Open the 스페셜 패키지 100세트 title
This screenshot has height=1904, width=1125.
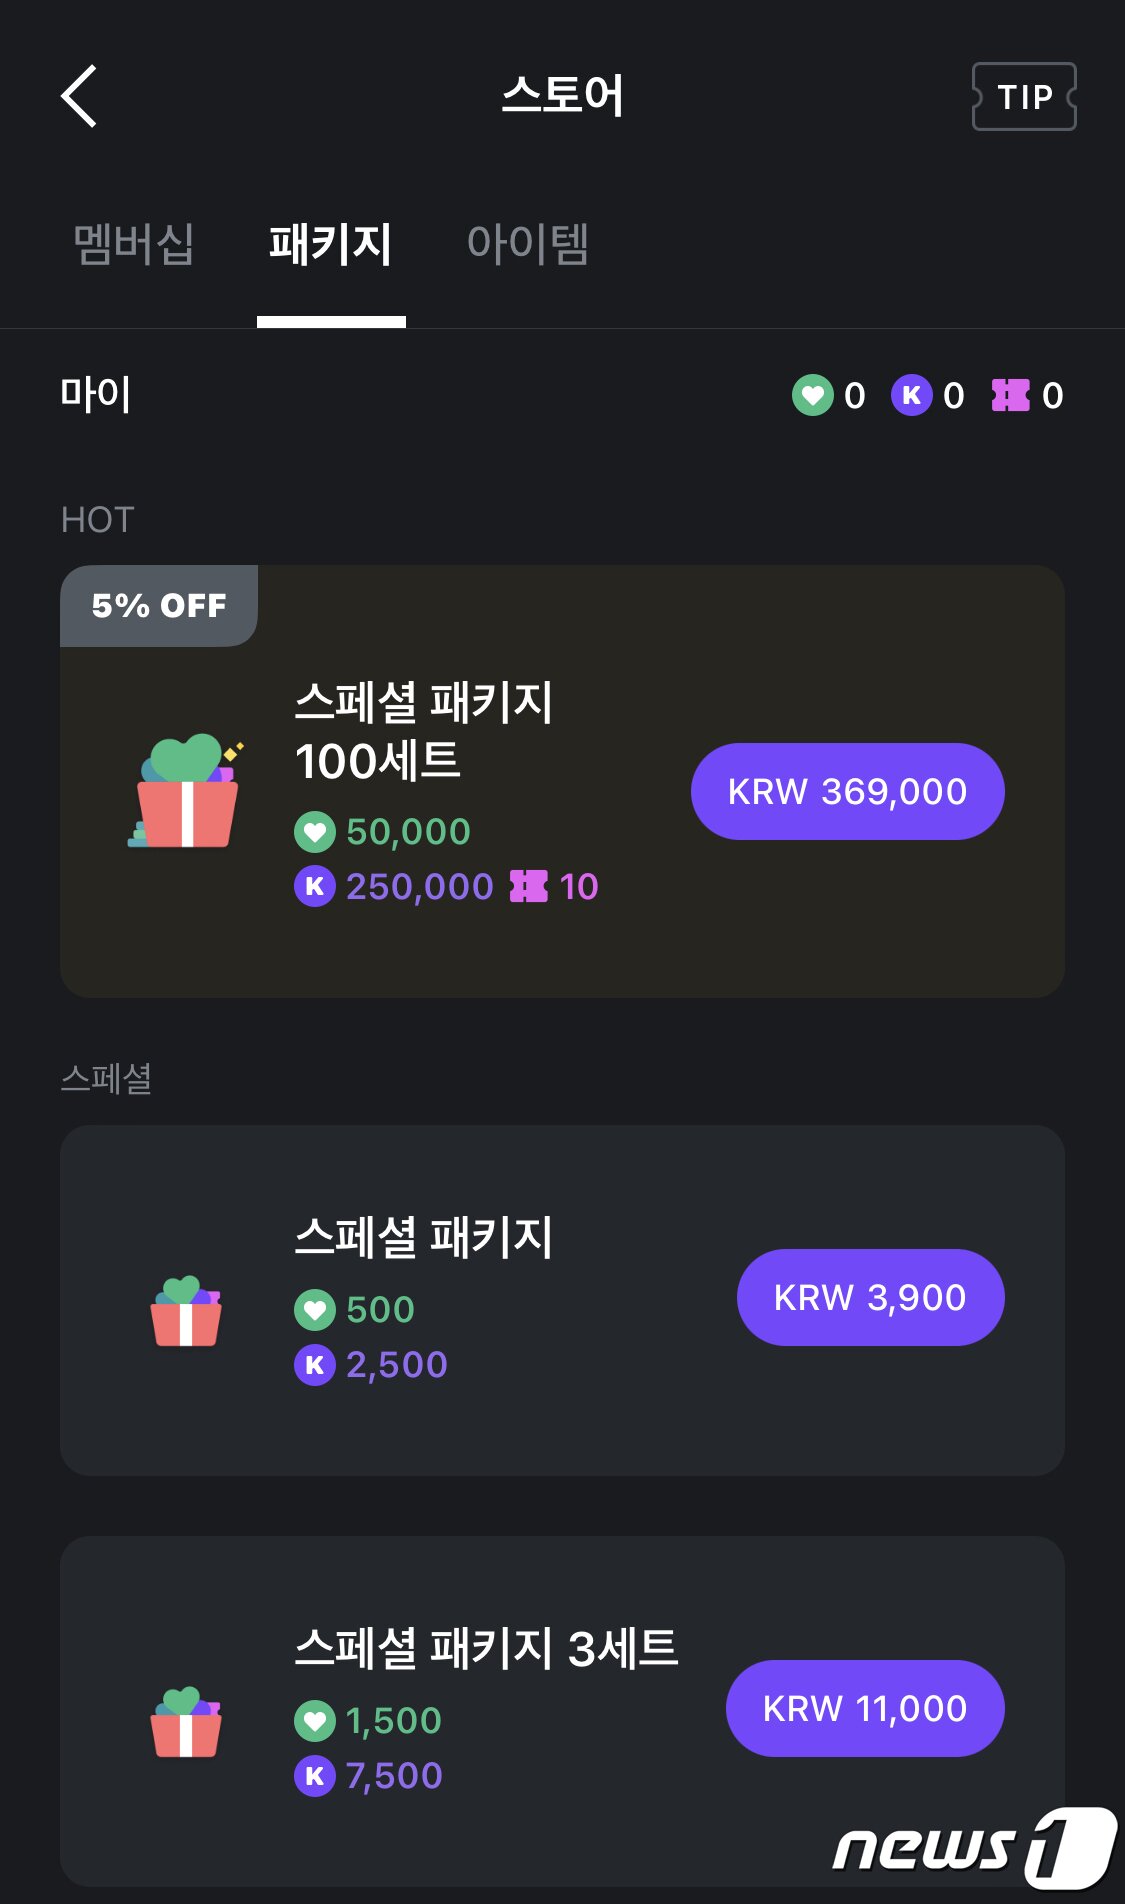coord(424,731)
